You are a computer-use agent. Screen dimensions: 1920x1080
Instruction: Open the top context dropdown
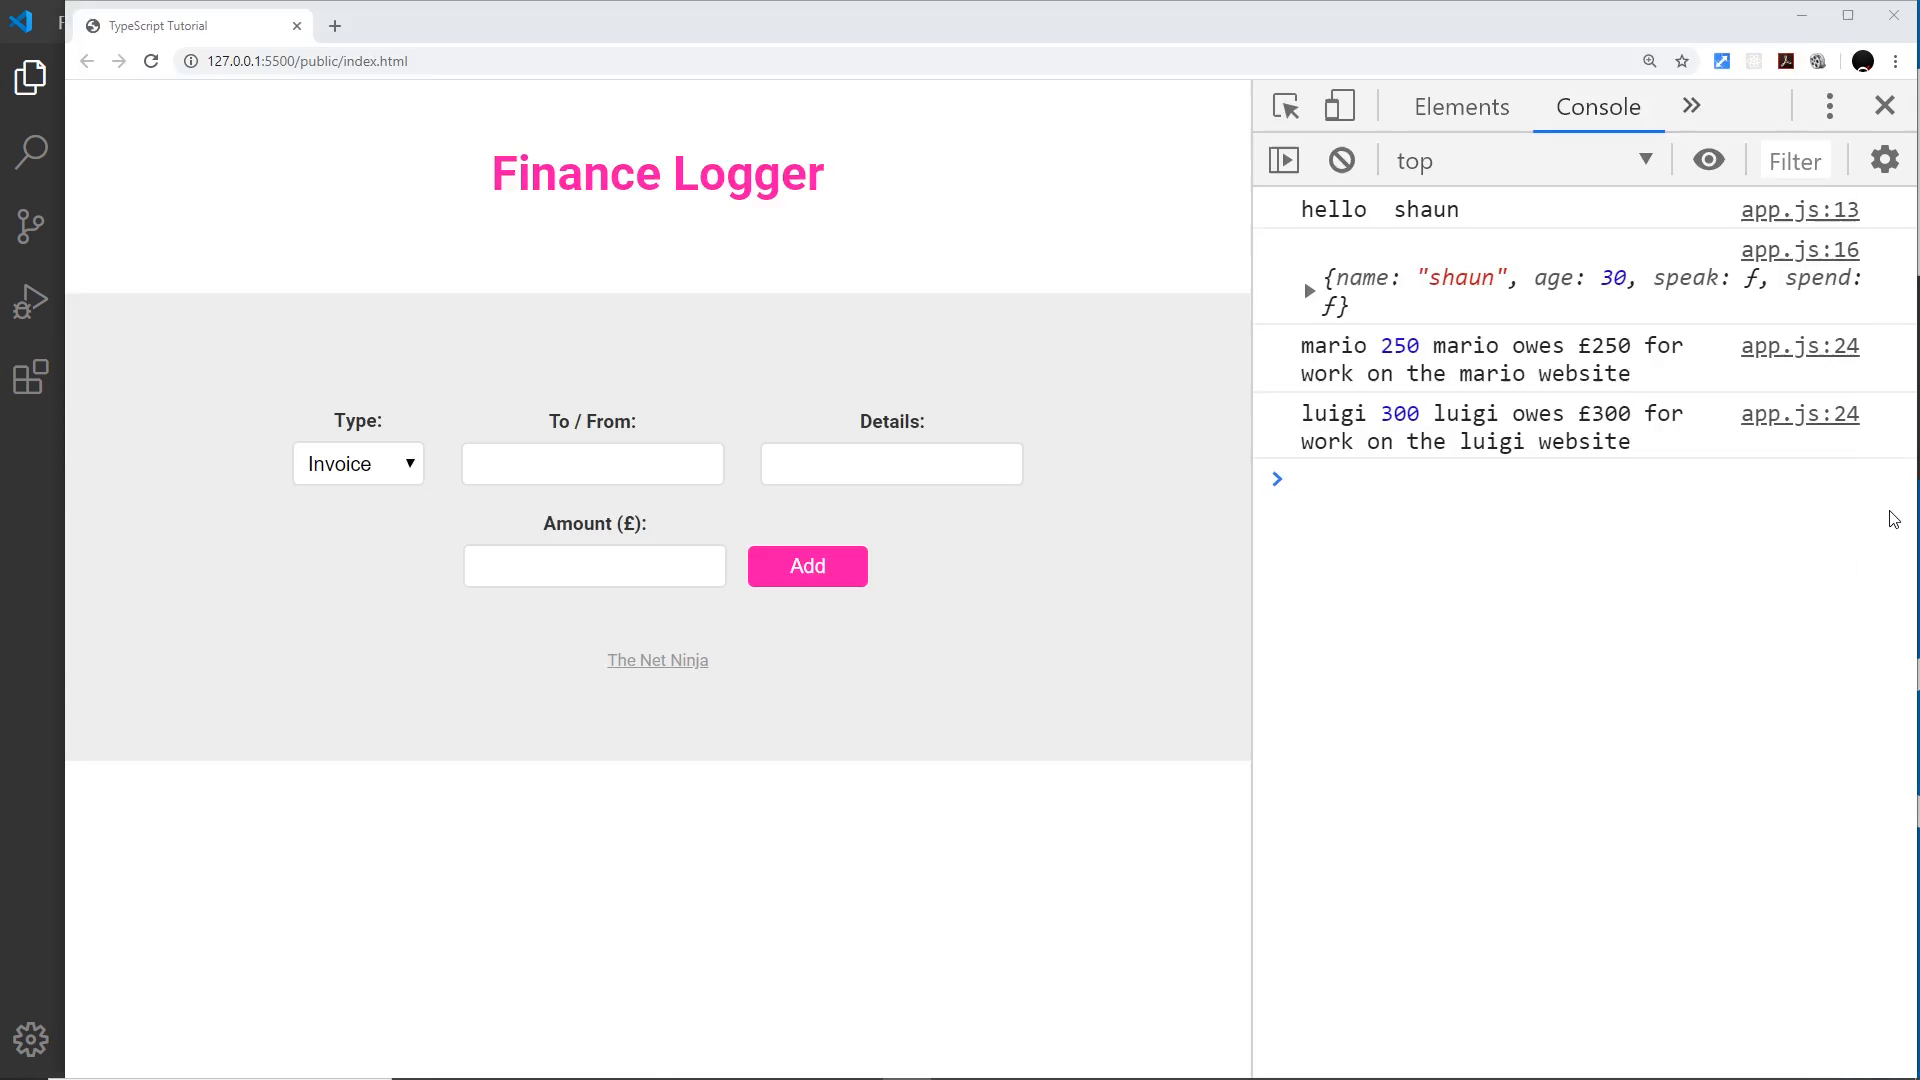[1525, 160]
